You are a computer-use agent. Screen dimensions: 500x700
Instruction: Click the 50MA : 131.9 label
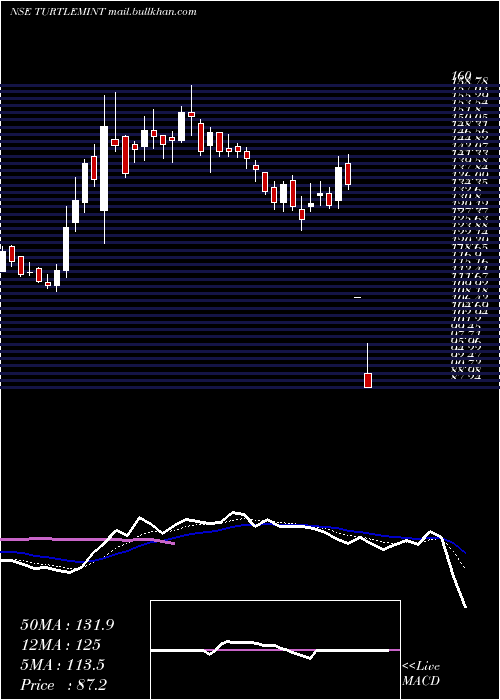[x=67, y=625]
